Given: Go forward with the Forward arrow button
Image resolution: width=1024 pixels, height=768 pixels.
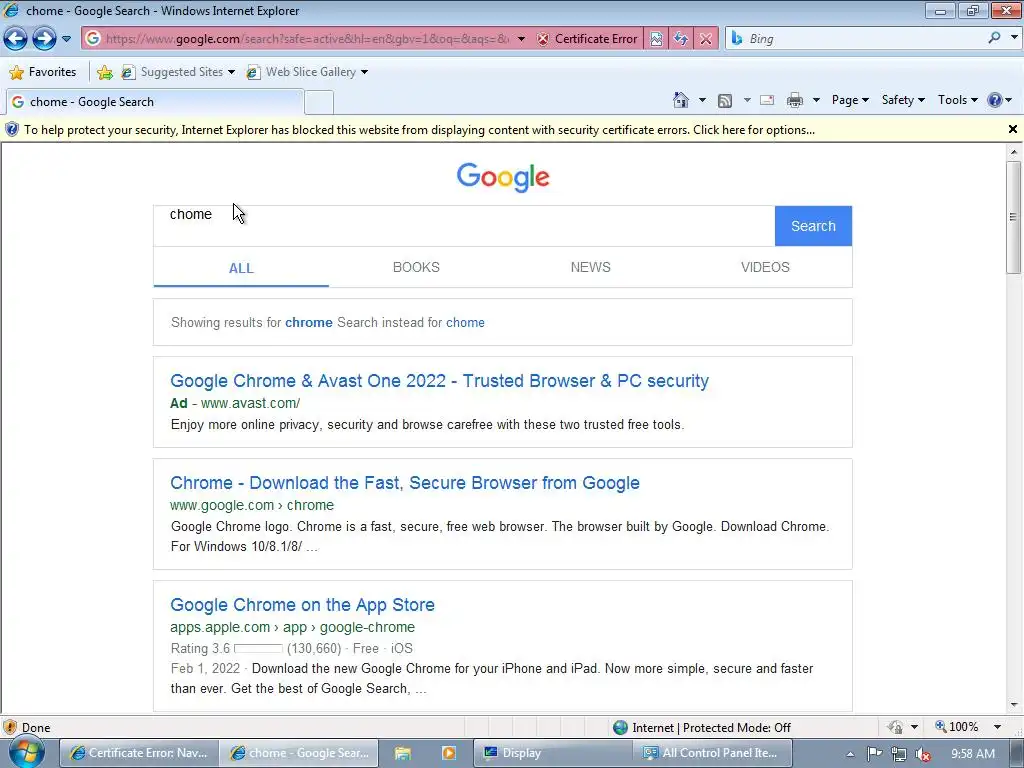Looking at the screenshot, I should coord(44,39).
